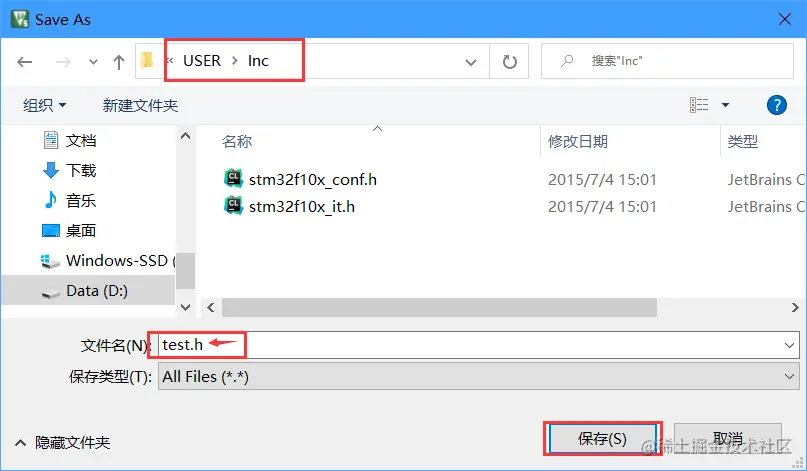Choose Windows-SSD drive in sidebar
Screen dimensions: 807x471
[x=108, y=260]
